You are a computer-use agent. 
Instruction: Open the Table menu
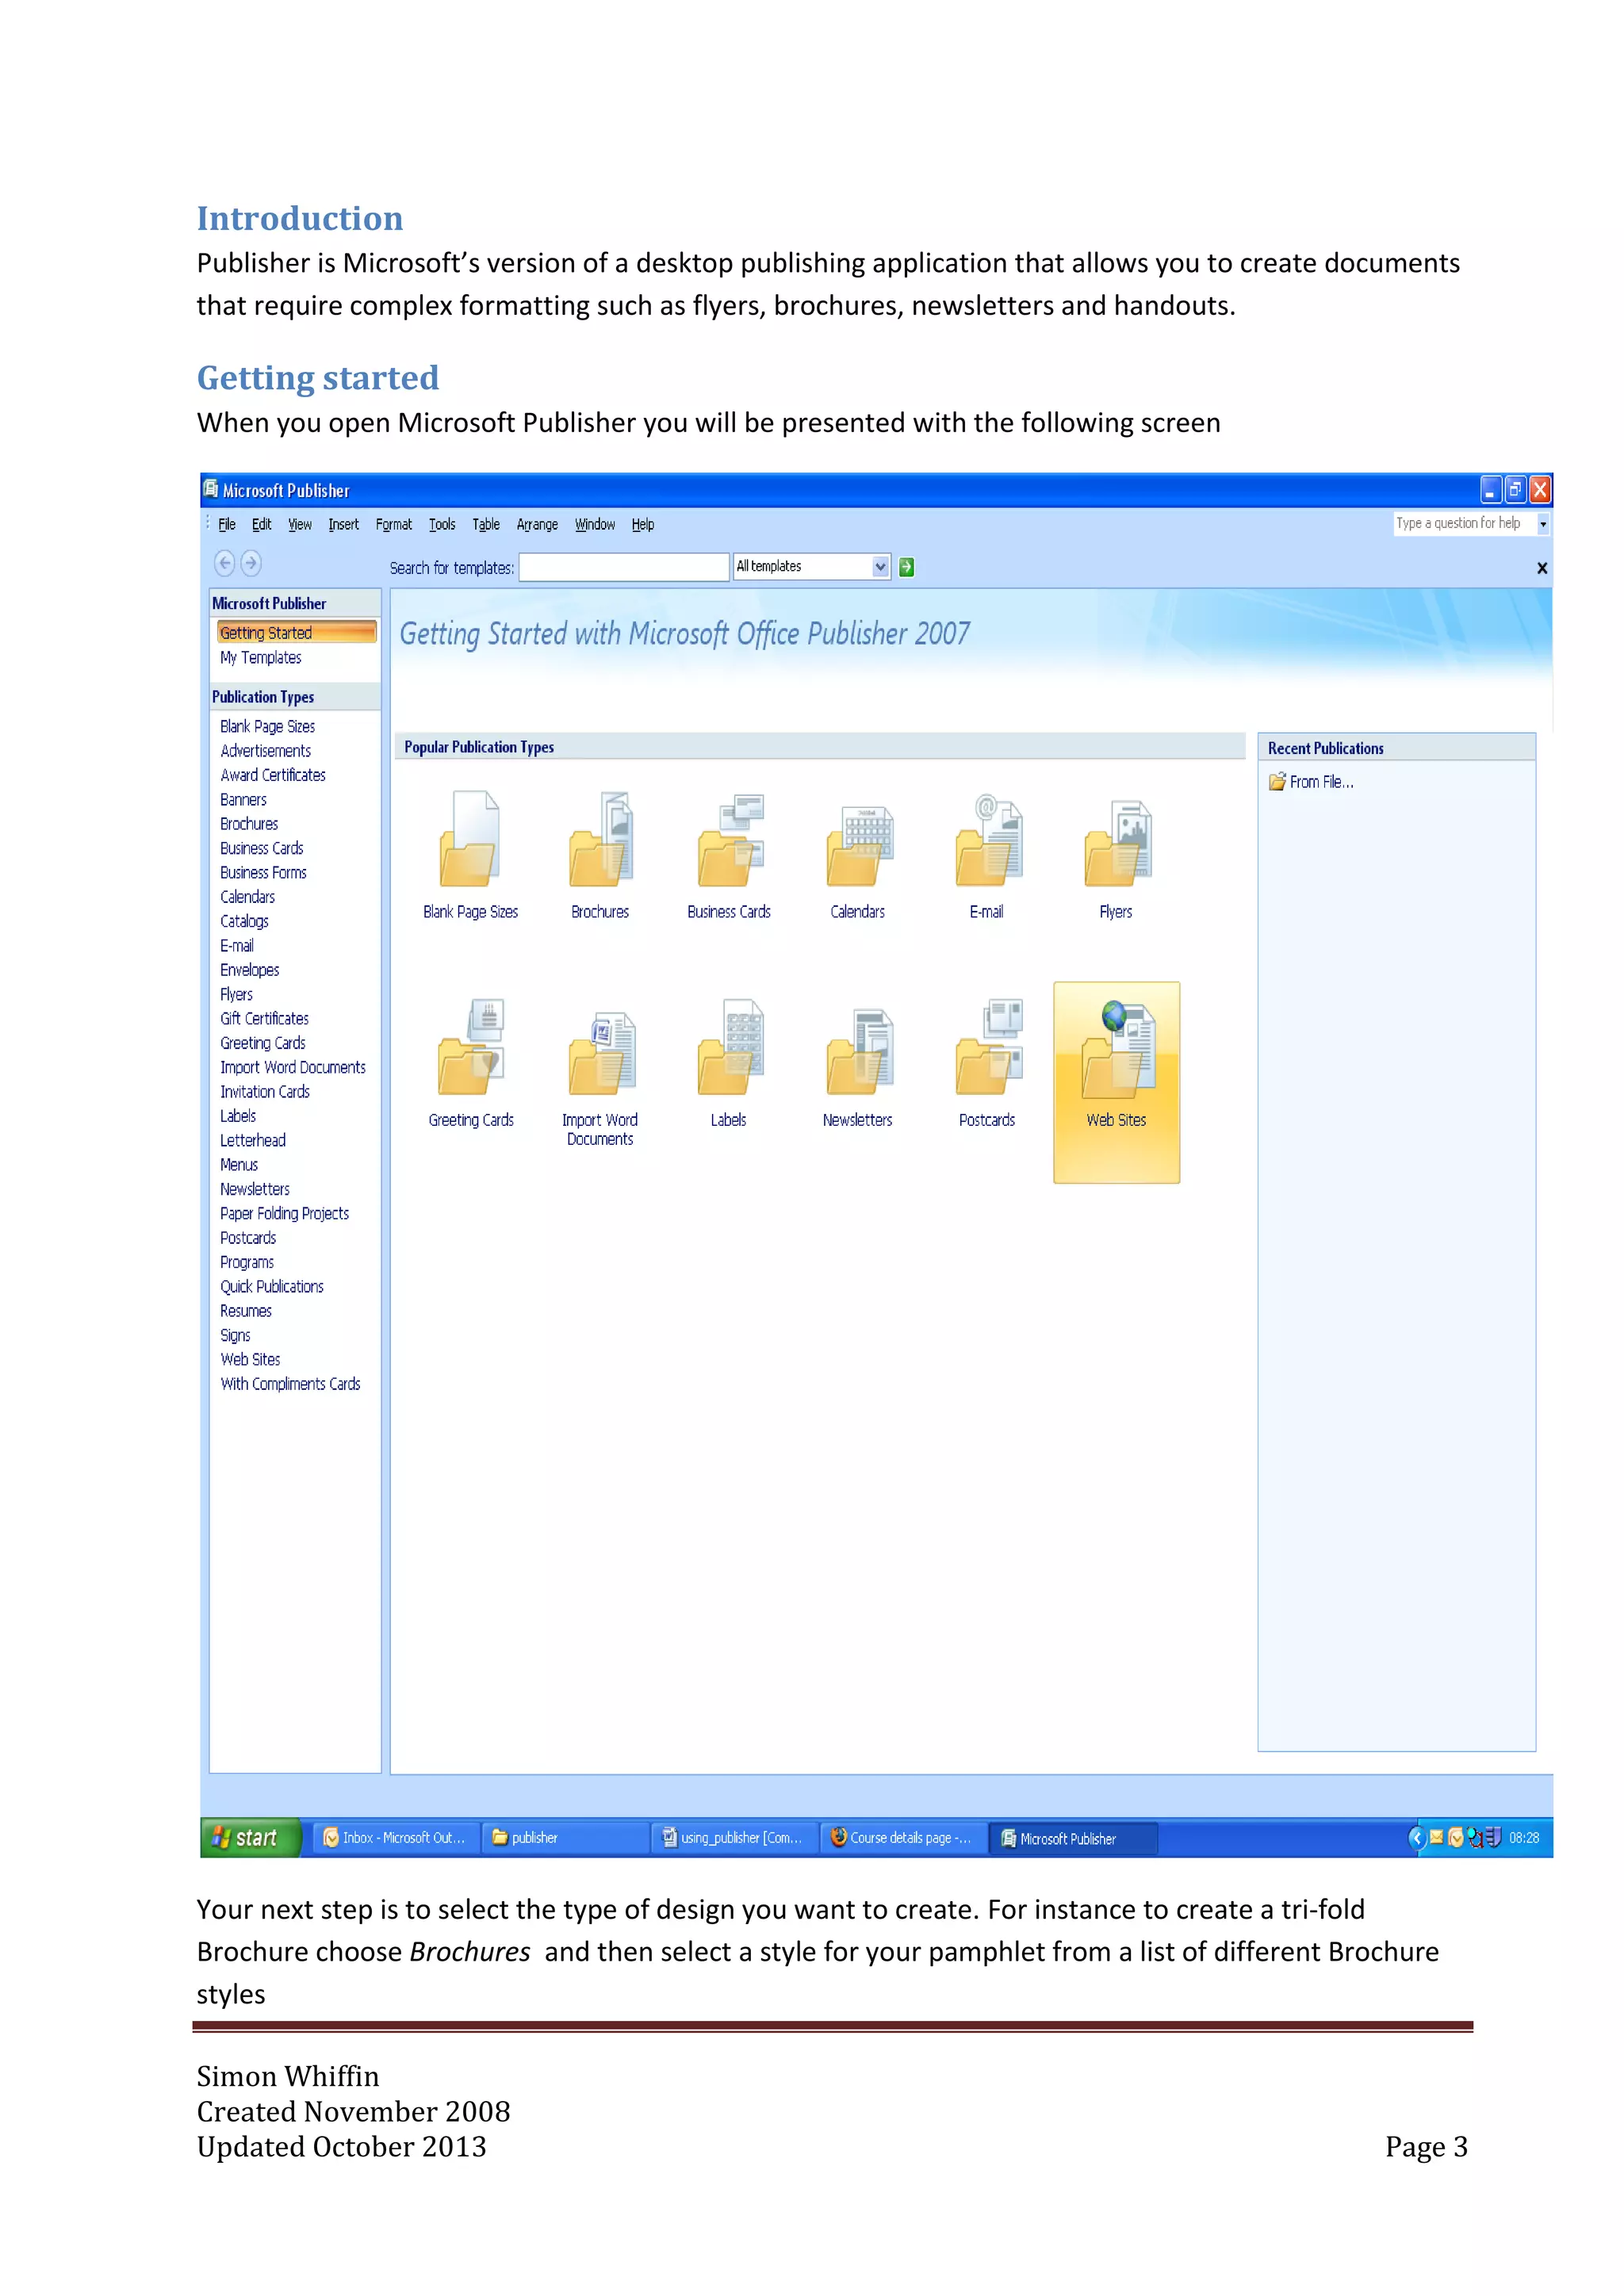pos(486,524)
